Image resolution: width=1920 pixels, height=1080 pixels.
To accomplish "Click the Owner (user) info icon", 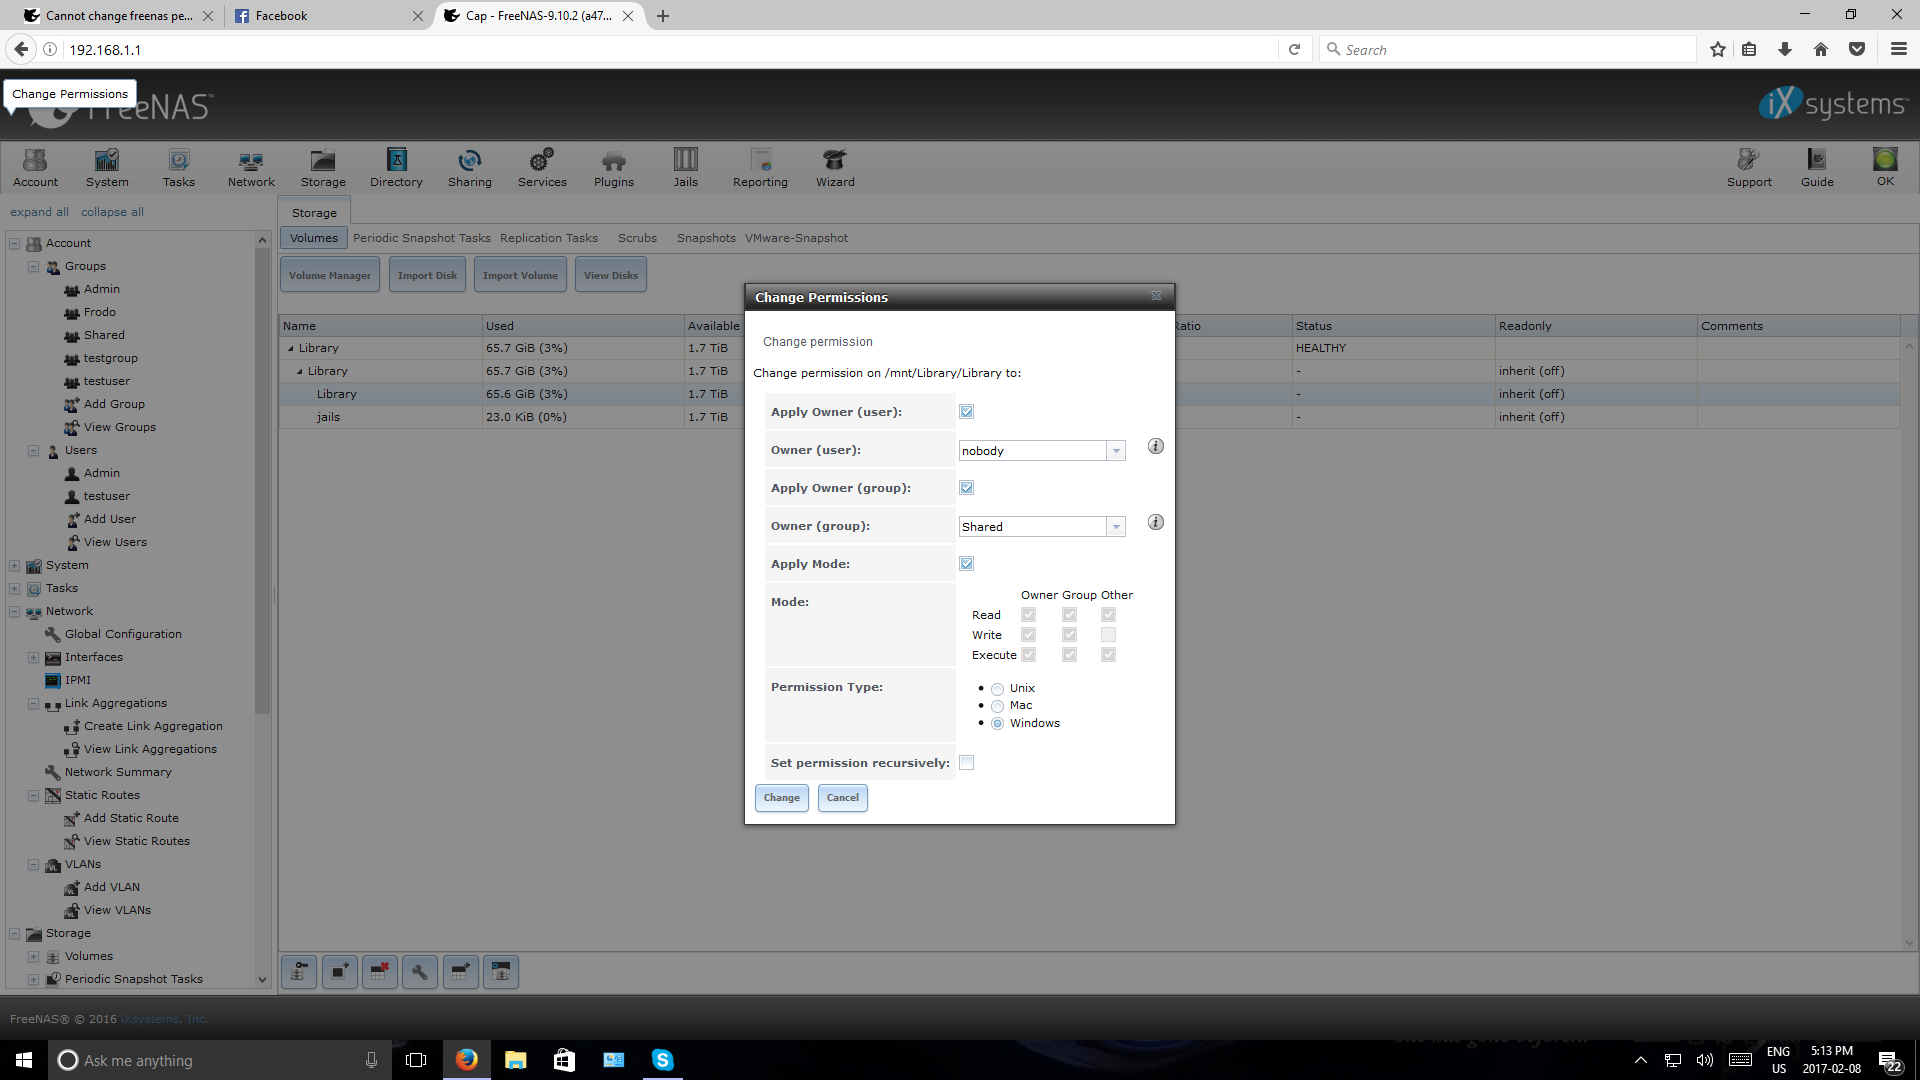I will tap(1156, 446).
